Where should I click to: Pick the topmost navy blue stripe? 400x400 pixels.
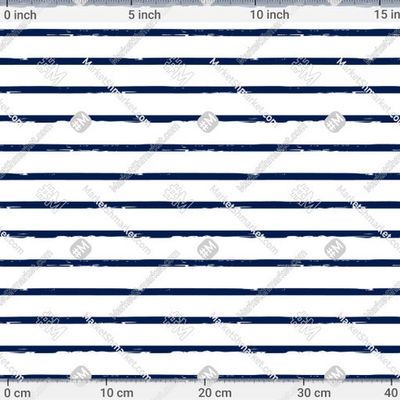200,32
